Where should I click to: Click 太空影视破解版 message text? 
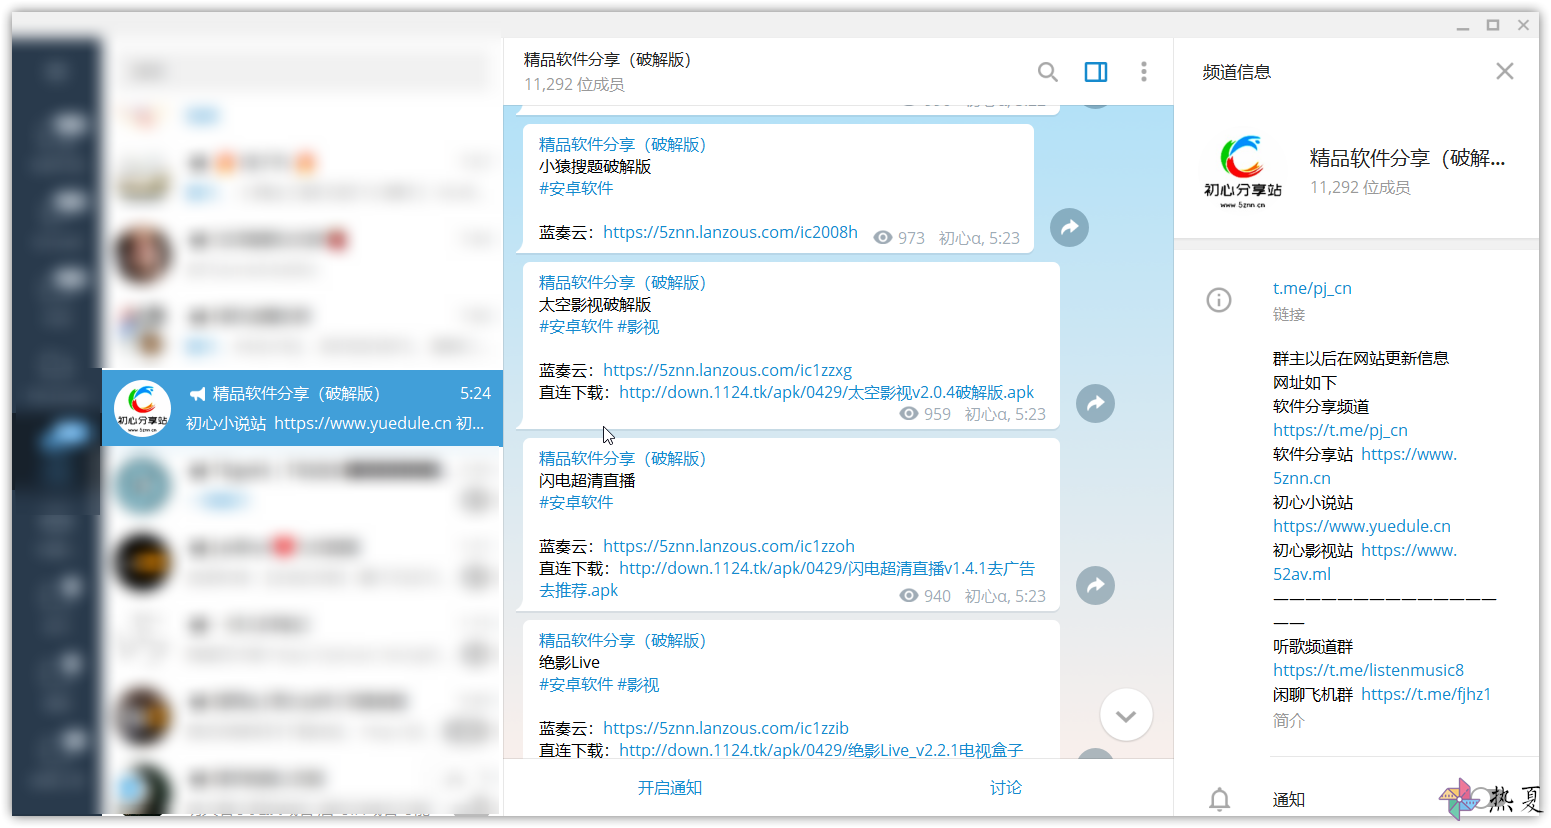click(x=595, y=304)
